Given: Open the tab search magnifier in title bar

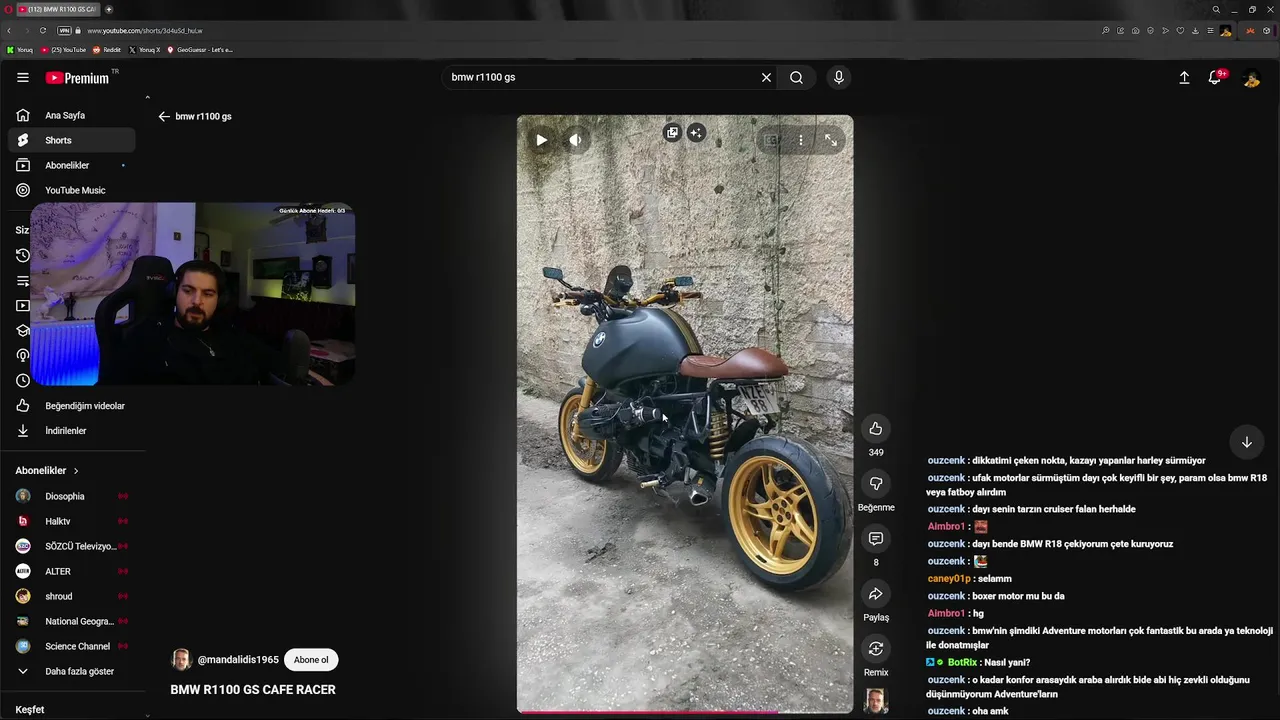Looking at the screenshot, I should coord(1216,9).
